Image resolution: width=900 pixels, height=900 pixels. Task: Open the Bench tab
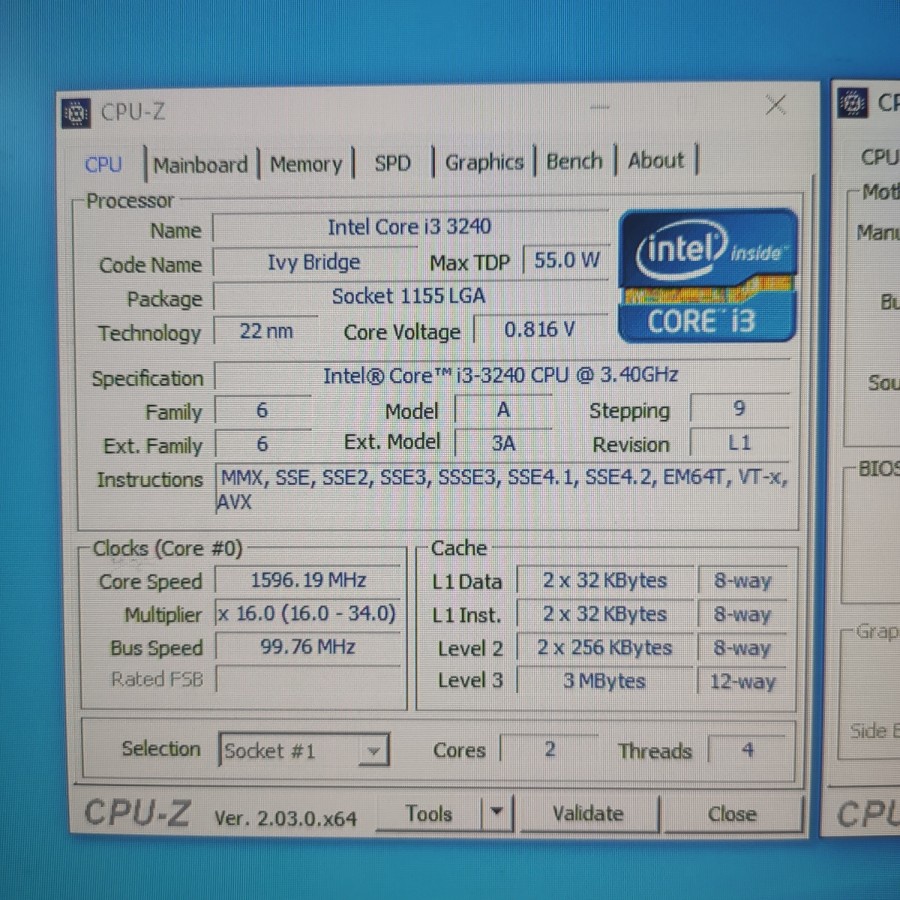(574, 161)
